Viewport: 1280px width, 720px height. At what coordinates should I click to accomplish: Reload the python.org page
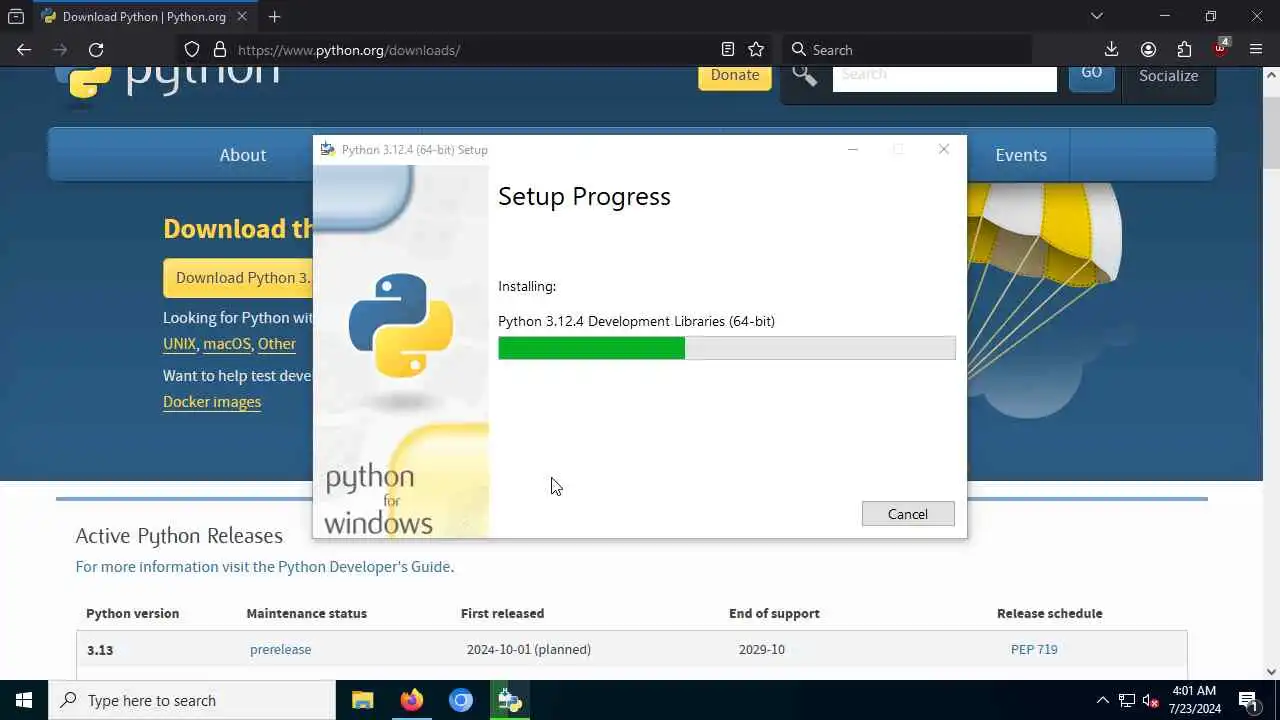(x=96, y=50)
